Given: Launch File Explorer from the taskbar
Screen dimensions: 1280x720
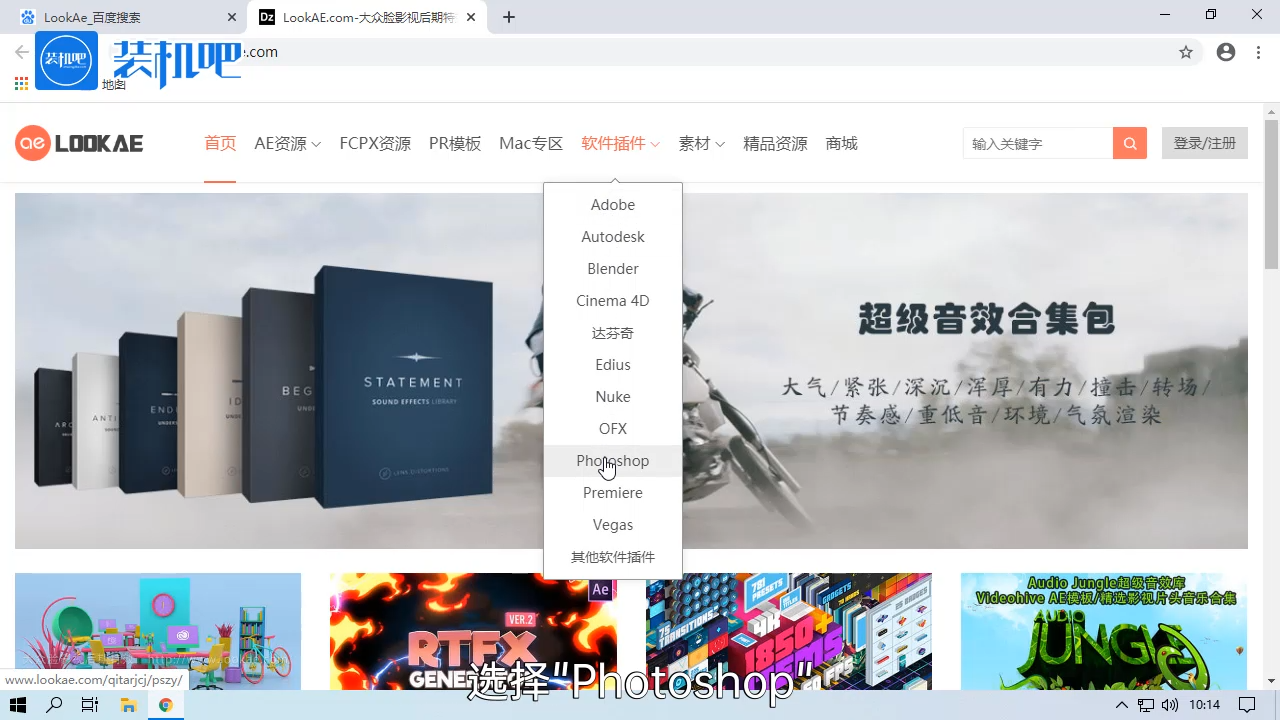Looking at the screenshot, I should click(129, 704).
